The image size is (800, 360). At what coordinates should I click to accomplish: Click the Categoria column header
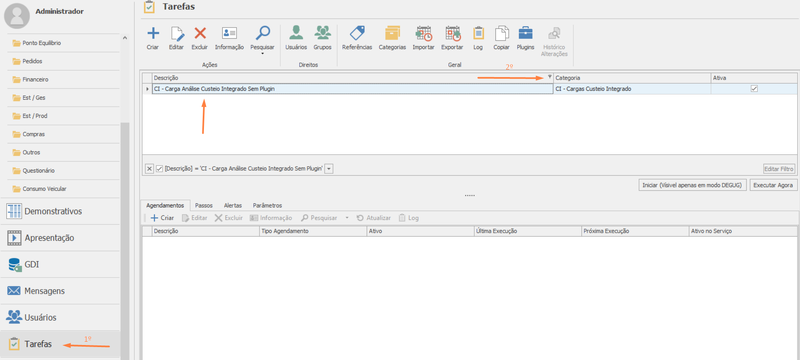click(632, 78)
